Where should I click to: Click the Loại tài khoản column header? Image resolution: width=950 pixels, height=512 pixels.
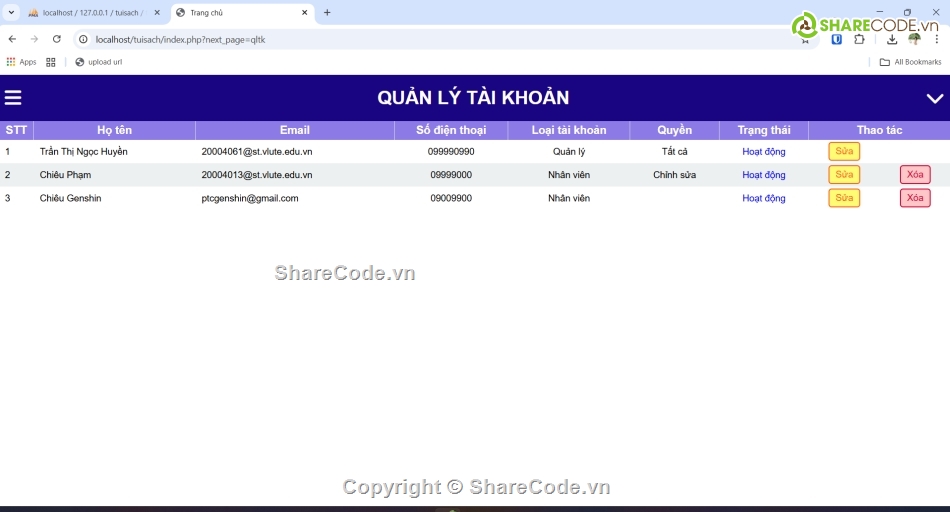click(569, 130)
